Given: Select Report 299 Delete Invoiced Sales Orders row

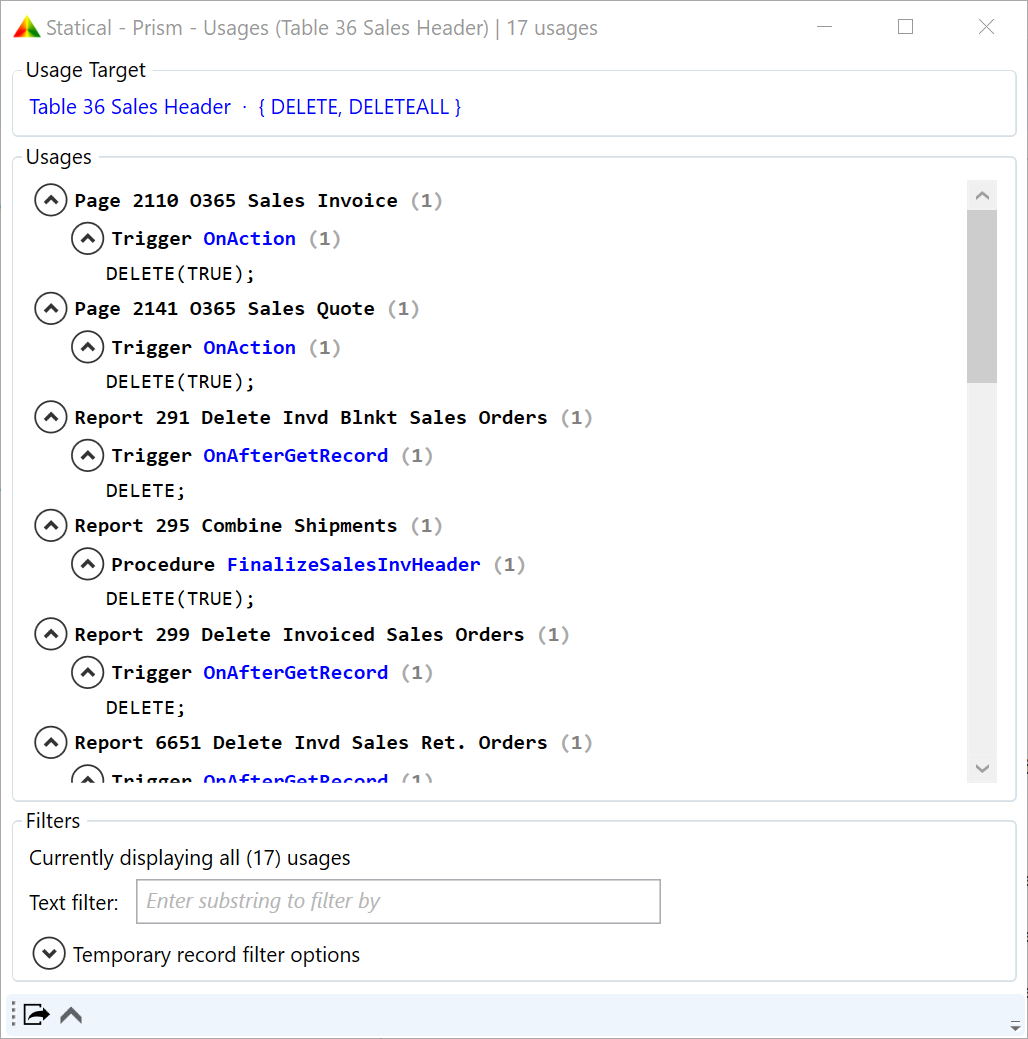Looking at the screenshot, I should coord(321,634).
